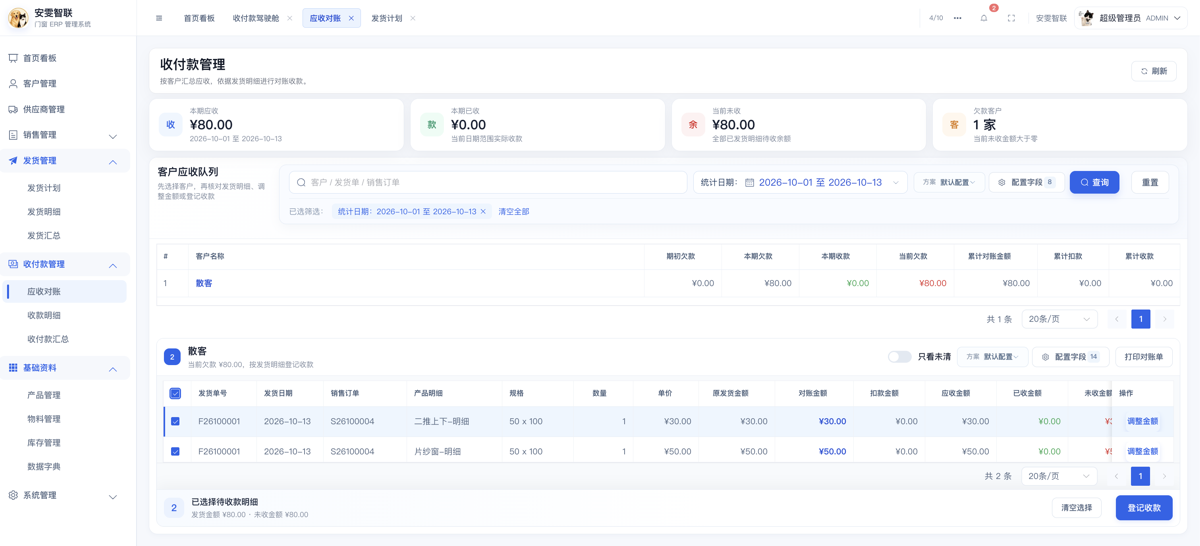Click 调整金额 for the ¥50.00 row
1200x546 pixels.
click(x=1143, y=452)
